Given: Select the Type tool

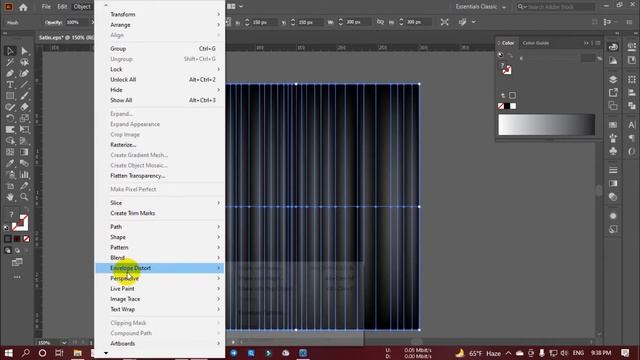Looking at the screenshot, I should pyautogui.click(x=10, y=85).
